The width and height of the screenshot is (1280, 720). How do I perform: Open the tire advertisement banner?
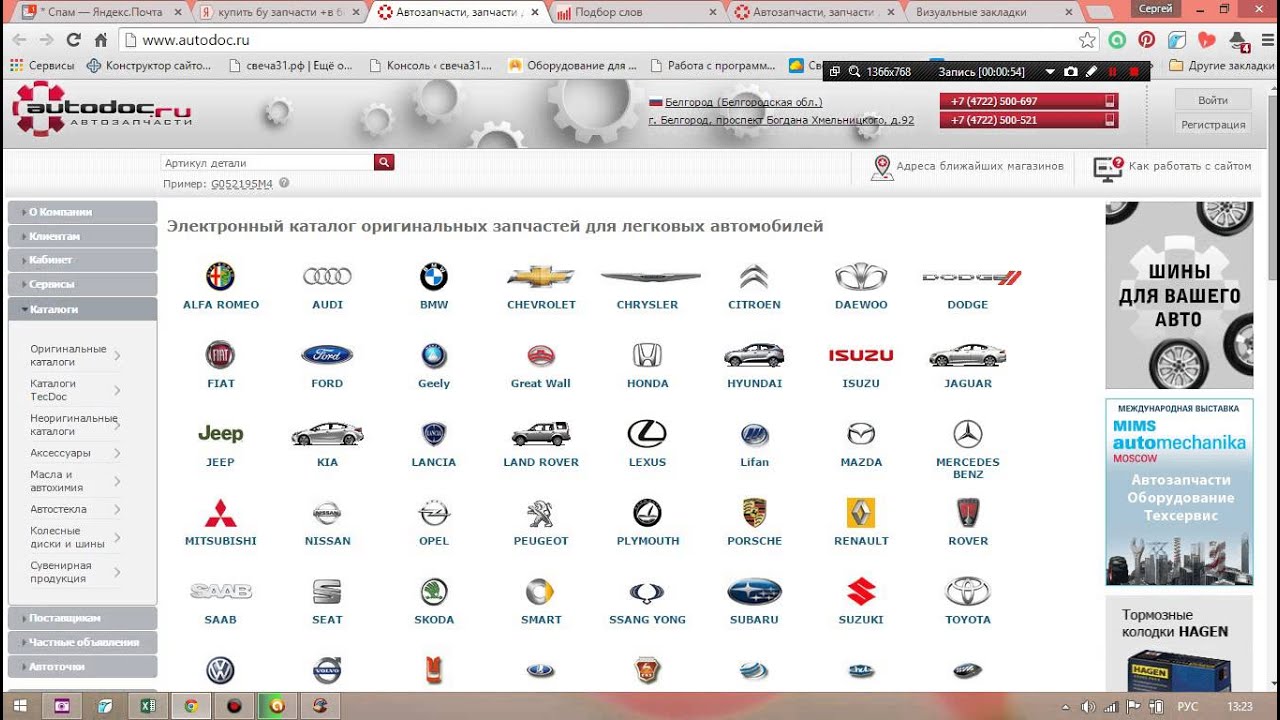(1179, 295)
